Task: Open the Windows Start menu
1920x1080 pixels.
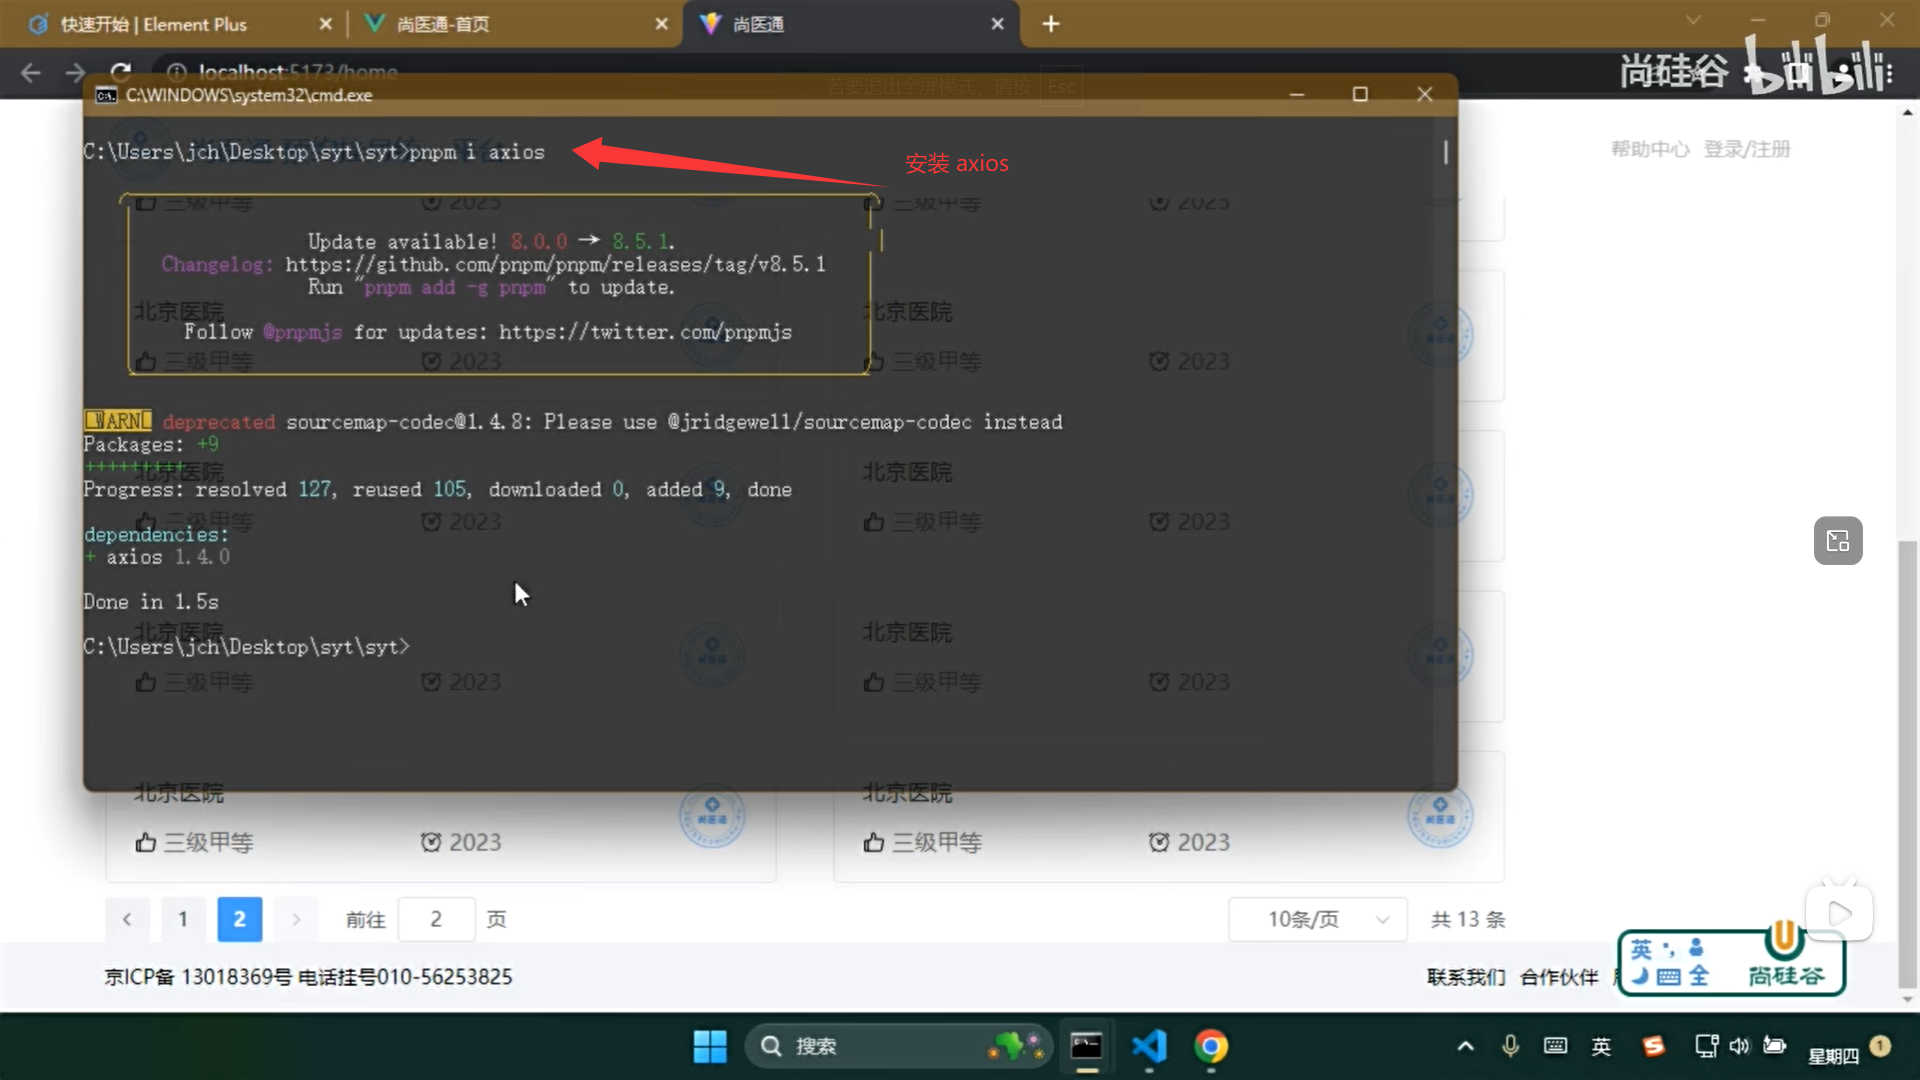Action: tap(710, 1046)
